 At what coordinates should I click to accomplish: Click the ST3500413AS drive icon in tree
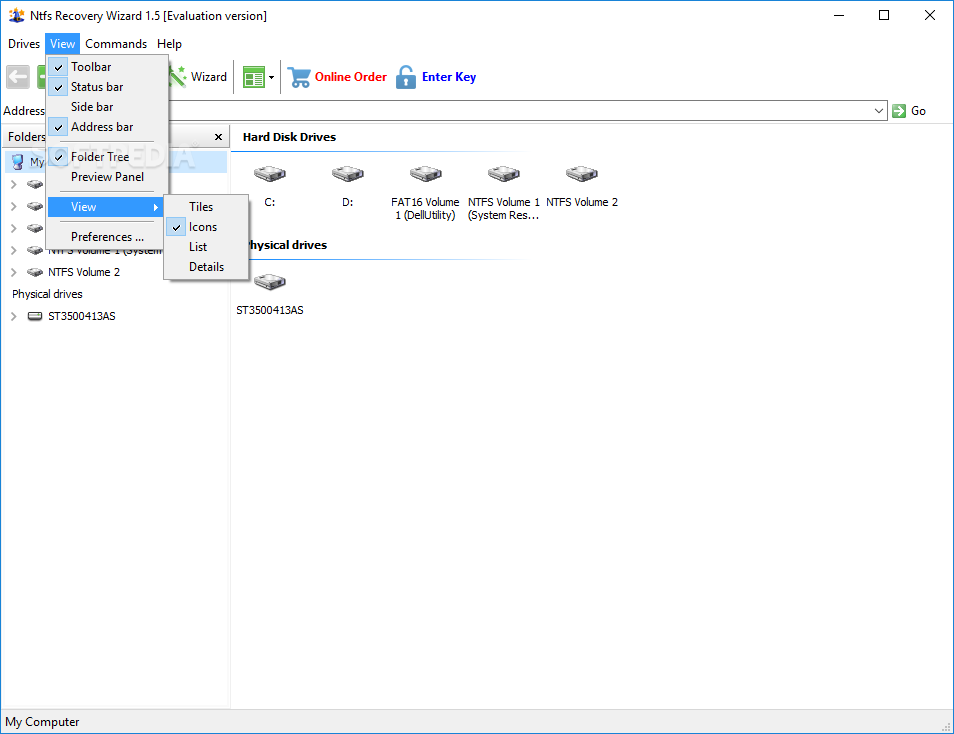pos(35,316)
